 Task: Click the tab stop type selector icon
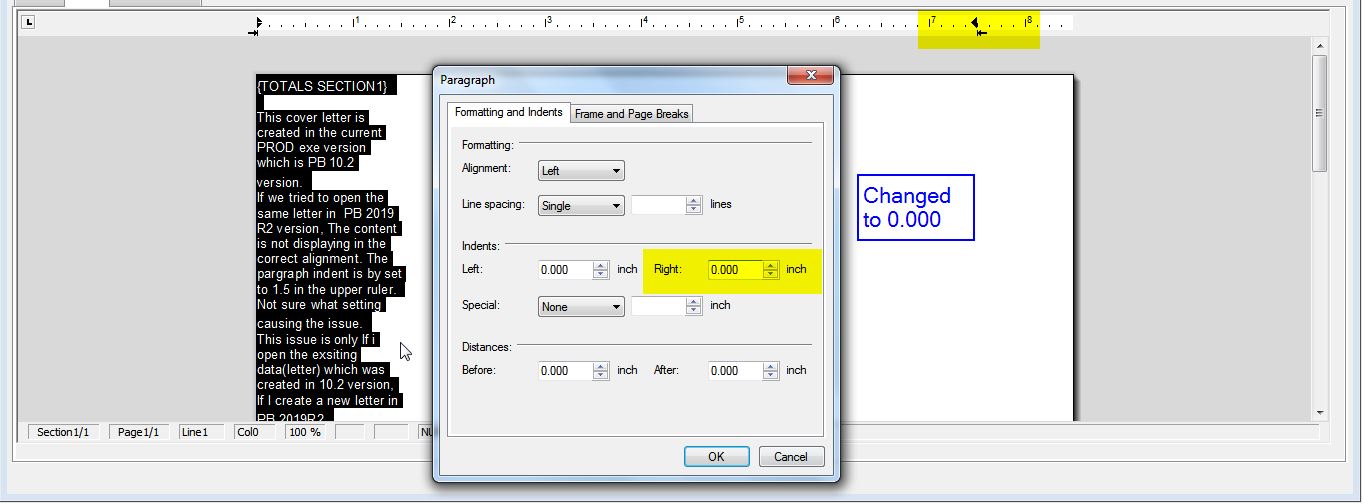(28, 22)
